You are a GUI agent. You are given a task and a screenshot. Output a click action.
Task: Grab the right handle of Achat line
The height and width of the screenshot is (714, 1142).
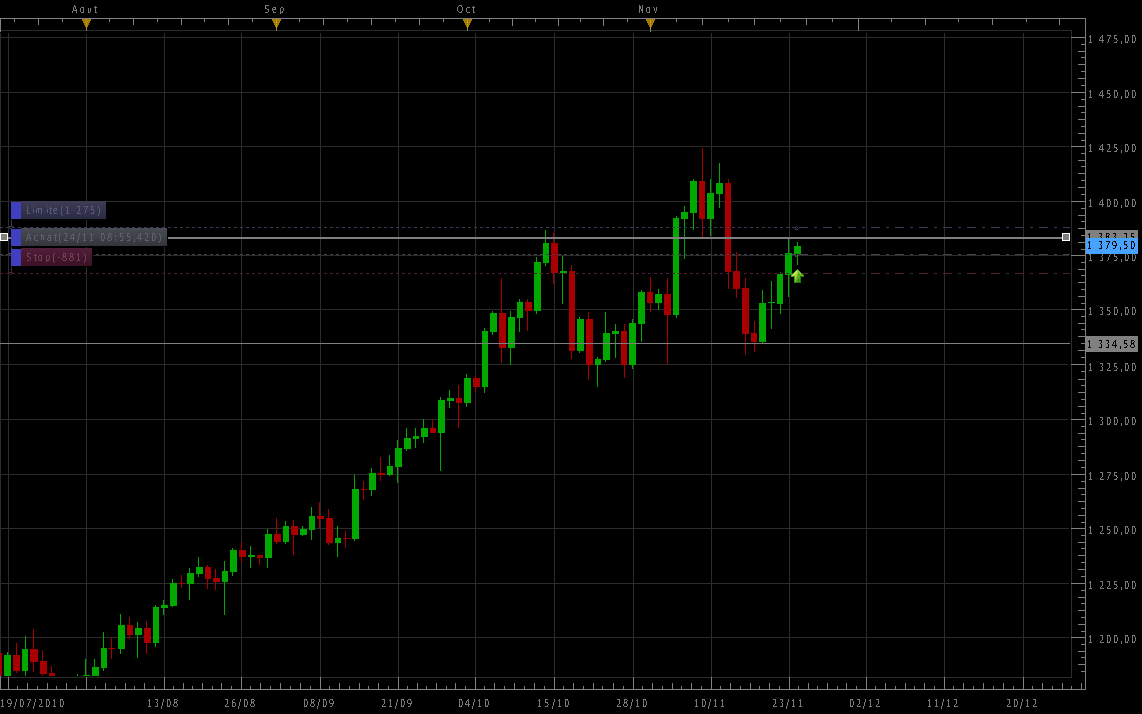point(1066,237)
